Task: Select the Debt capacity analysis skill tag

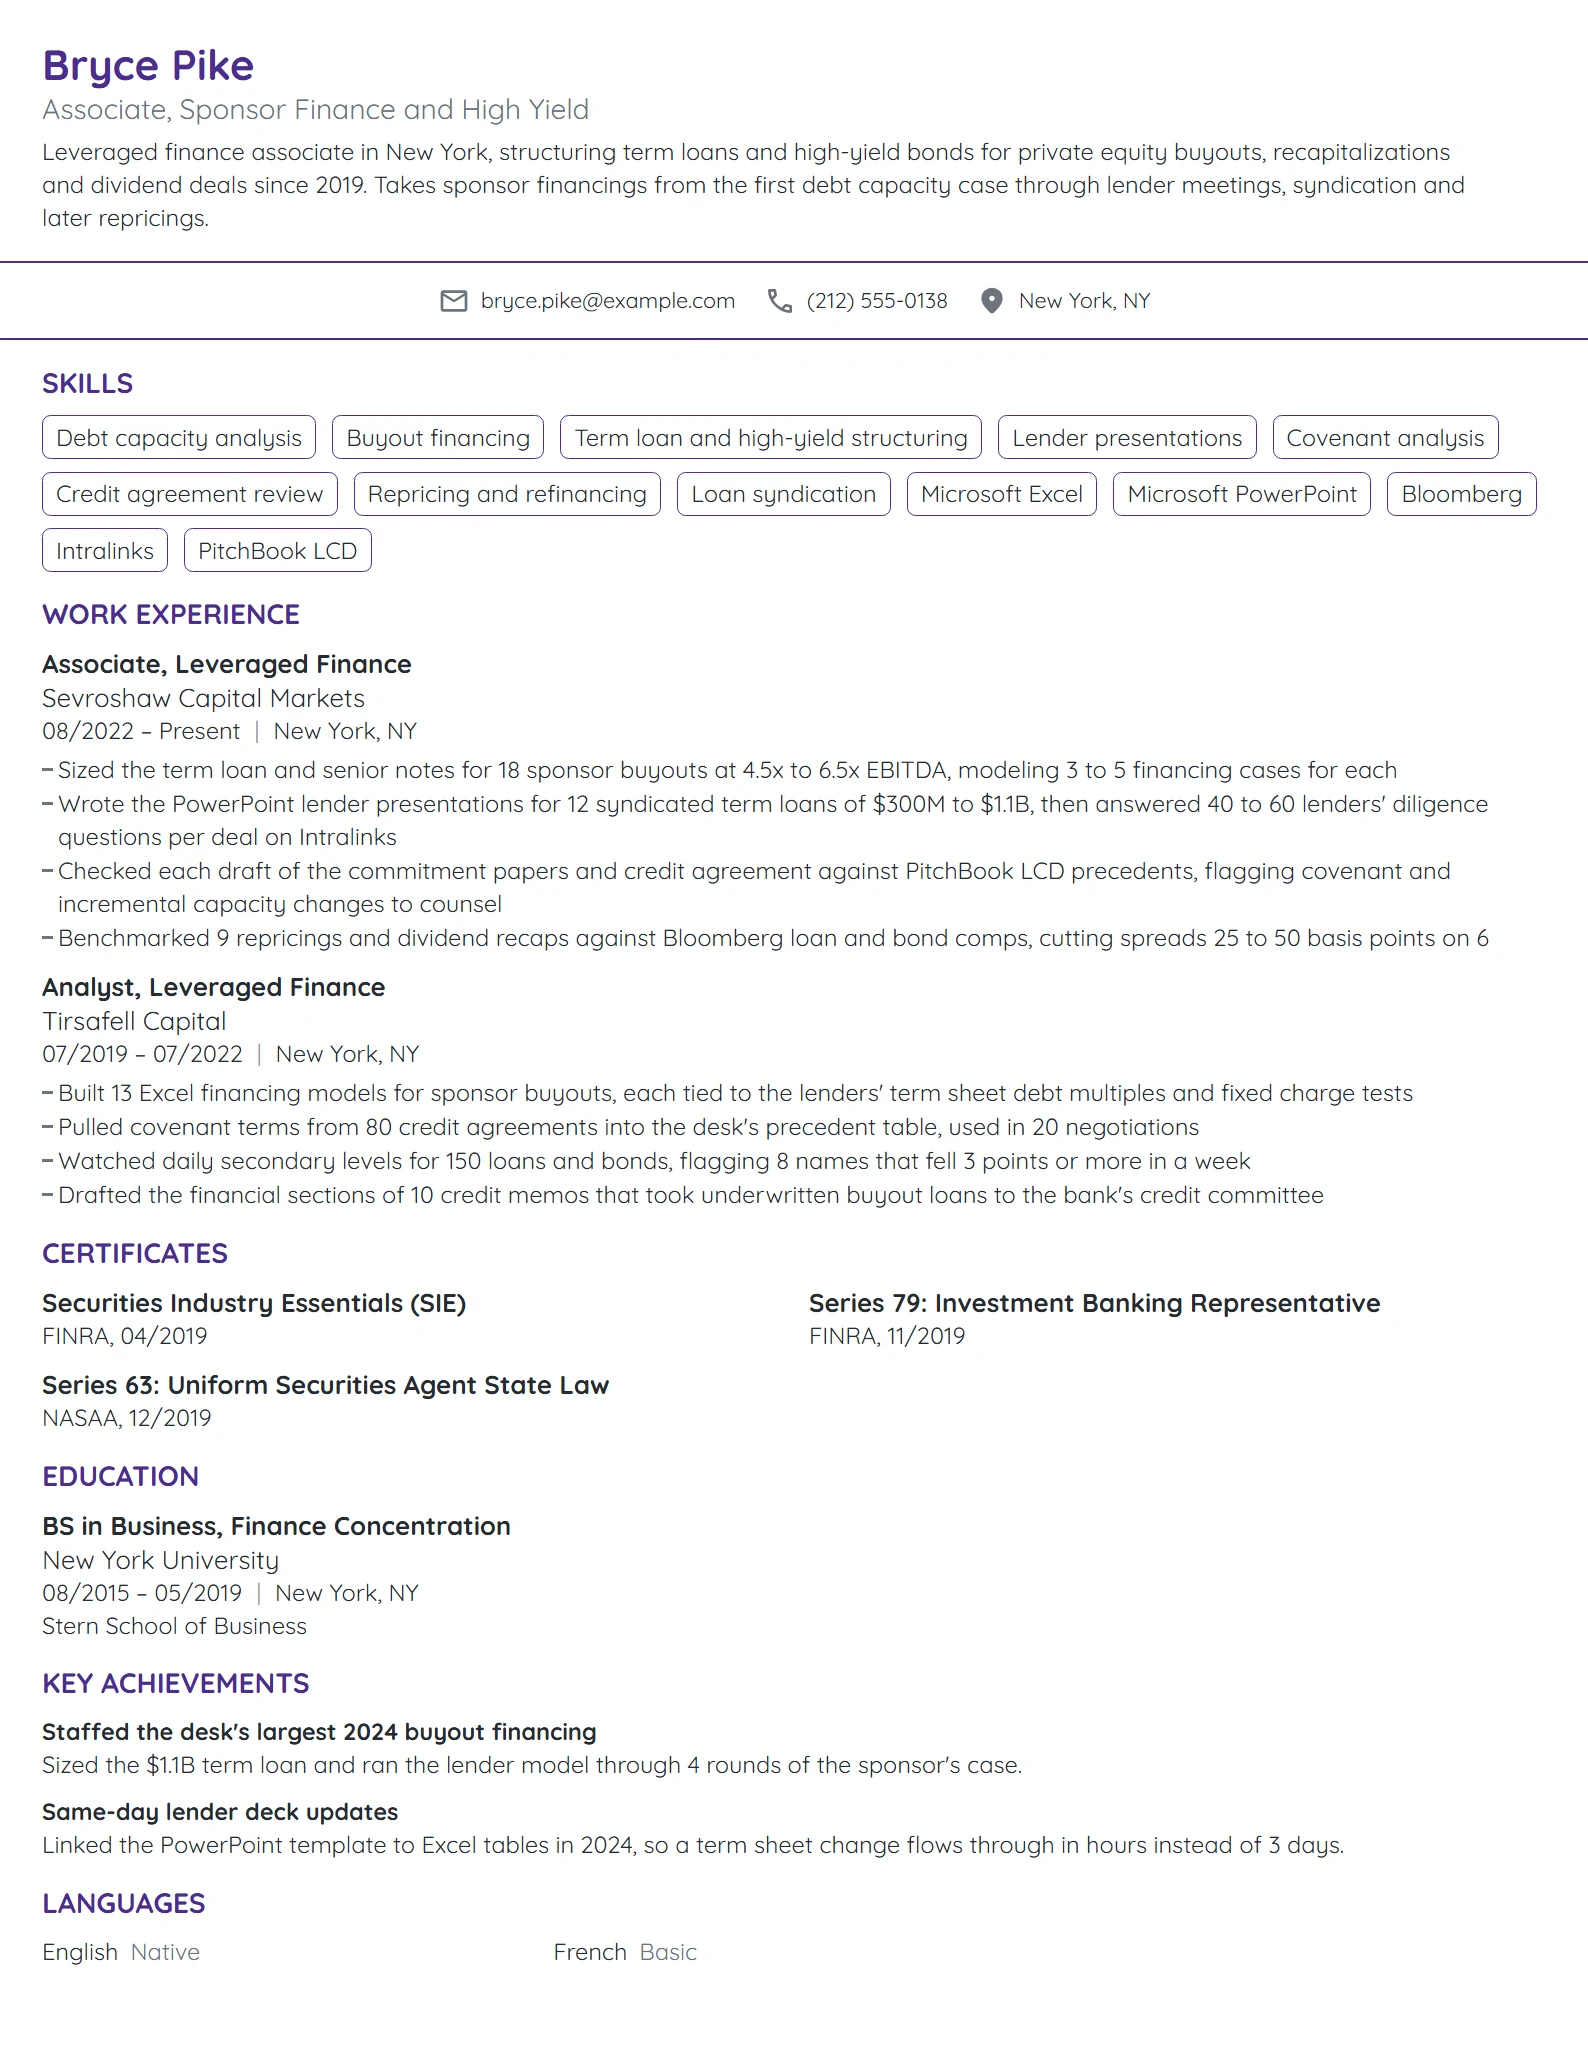Action: [x=179, y=438]
